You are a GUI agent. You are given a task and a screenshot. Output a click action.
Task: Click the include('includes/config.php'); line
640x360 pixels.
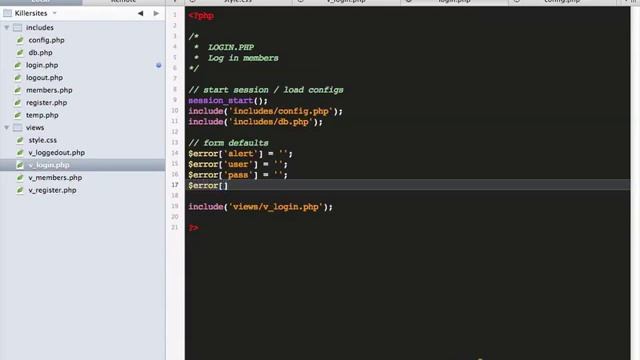pyautogui.click(x=265, y=111)
